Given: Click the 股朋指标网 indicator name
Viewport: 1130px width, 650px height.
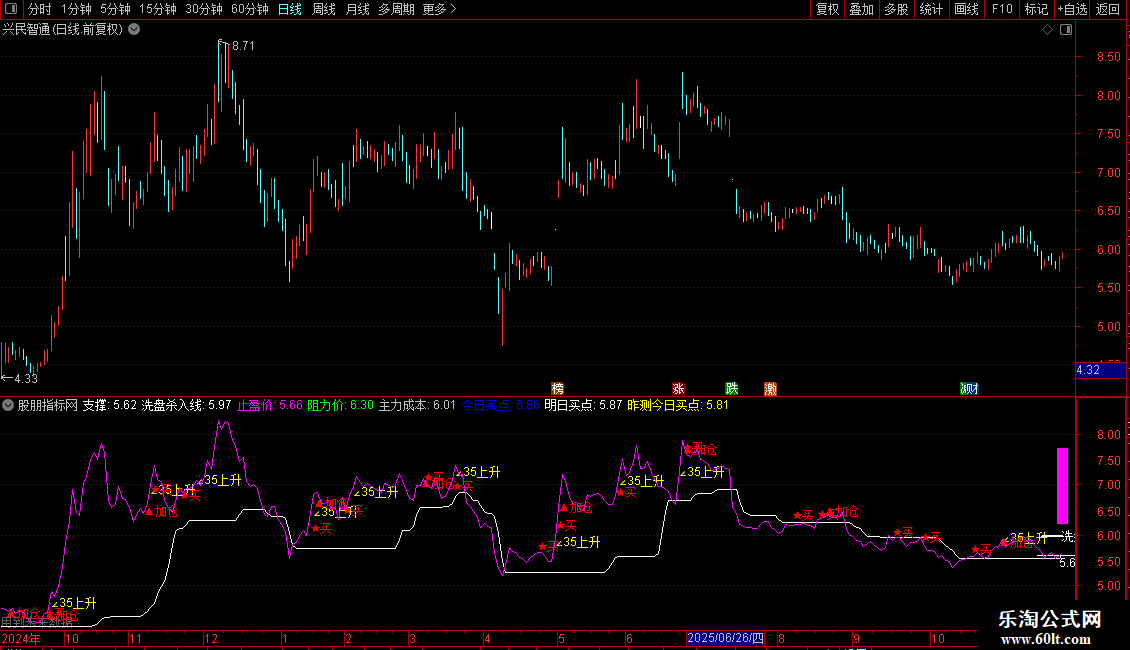Looking at the screenshot, I should click(x=48, y=405).
